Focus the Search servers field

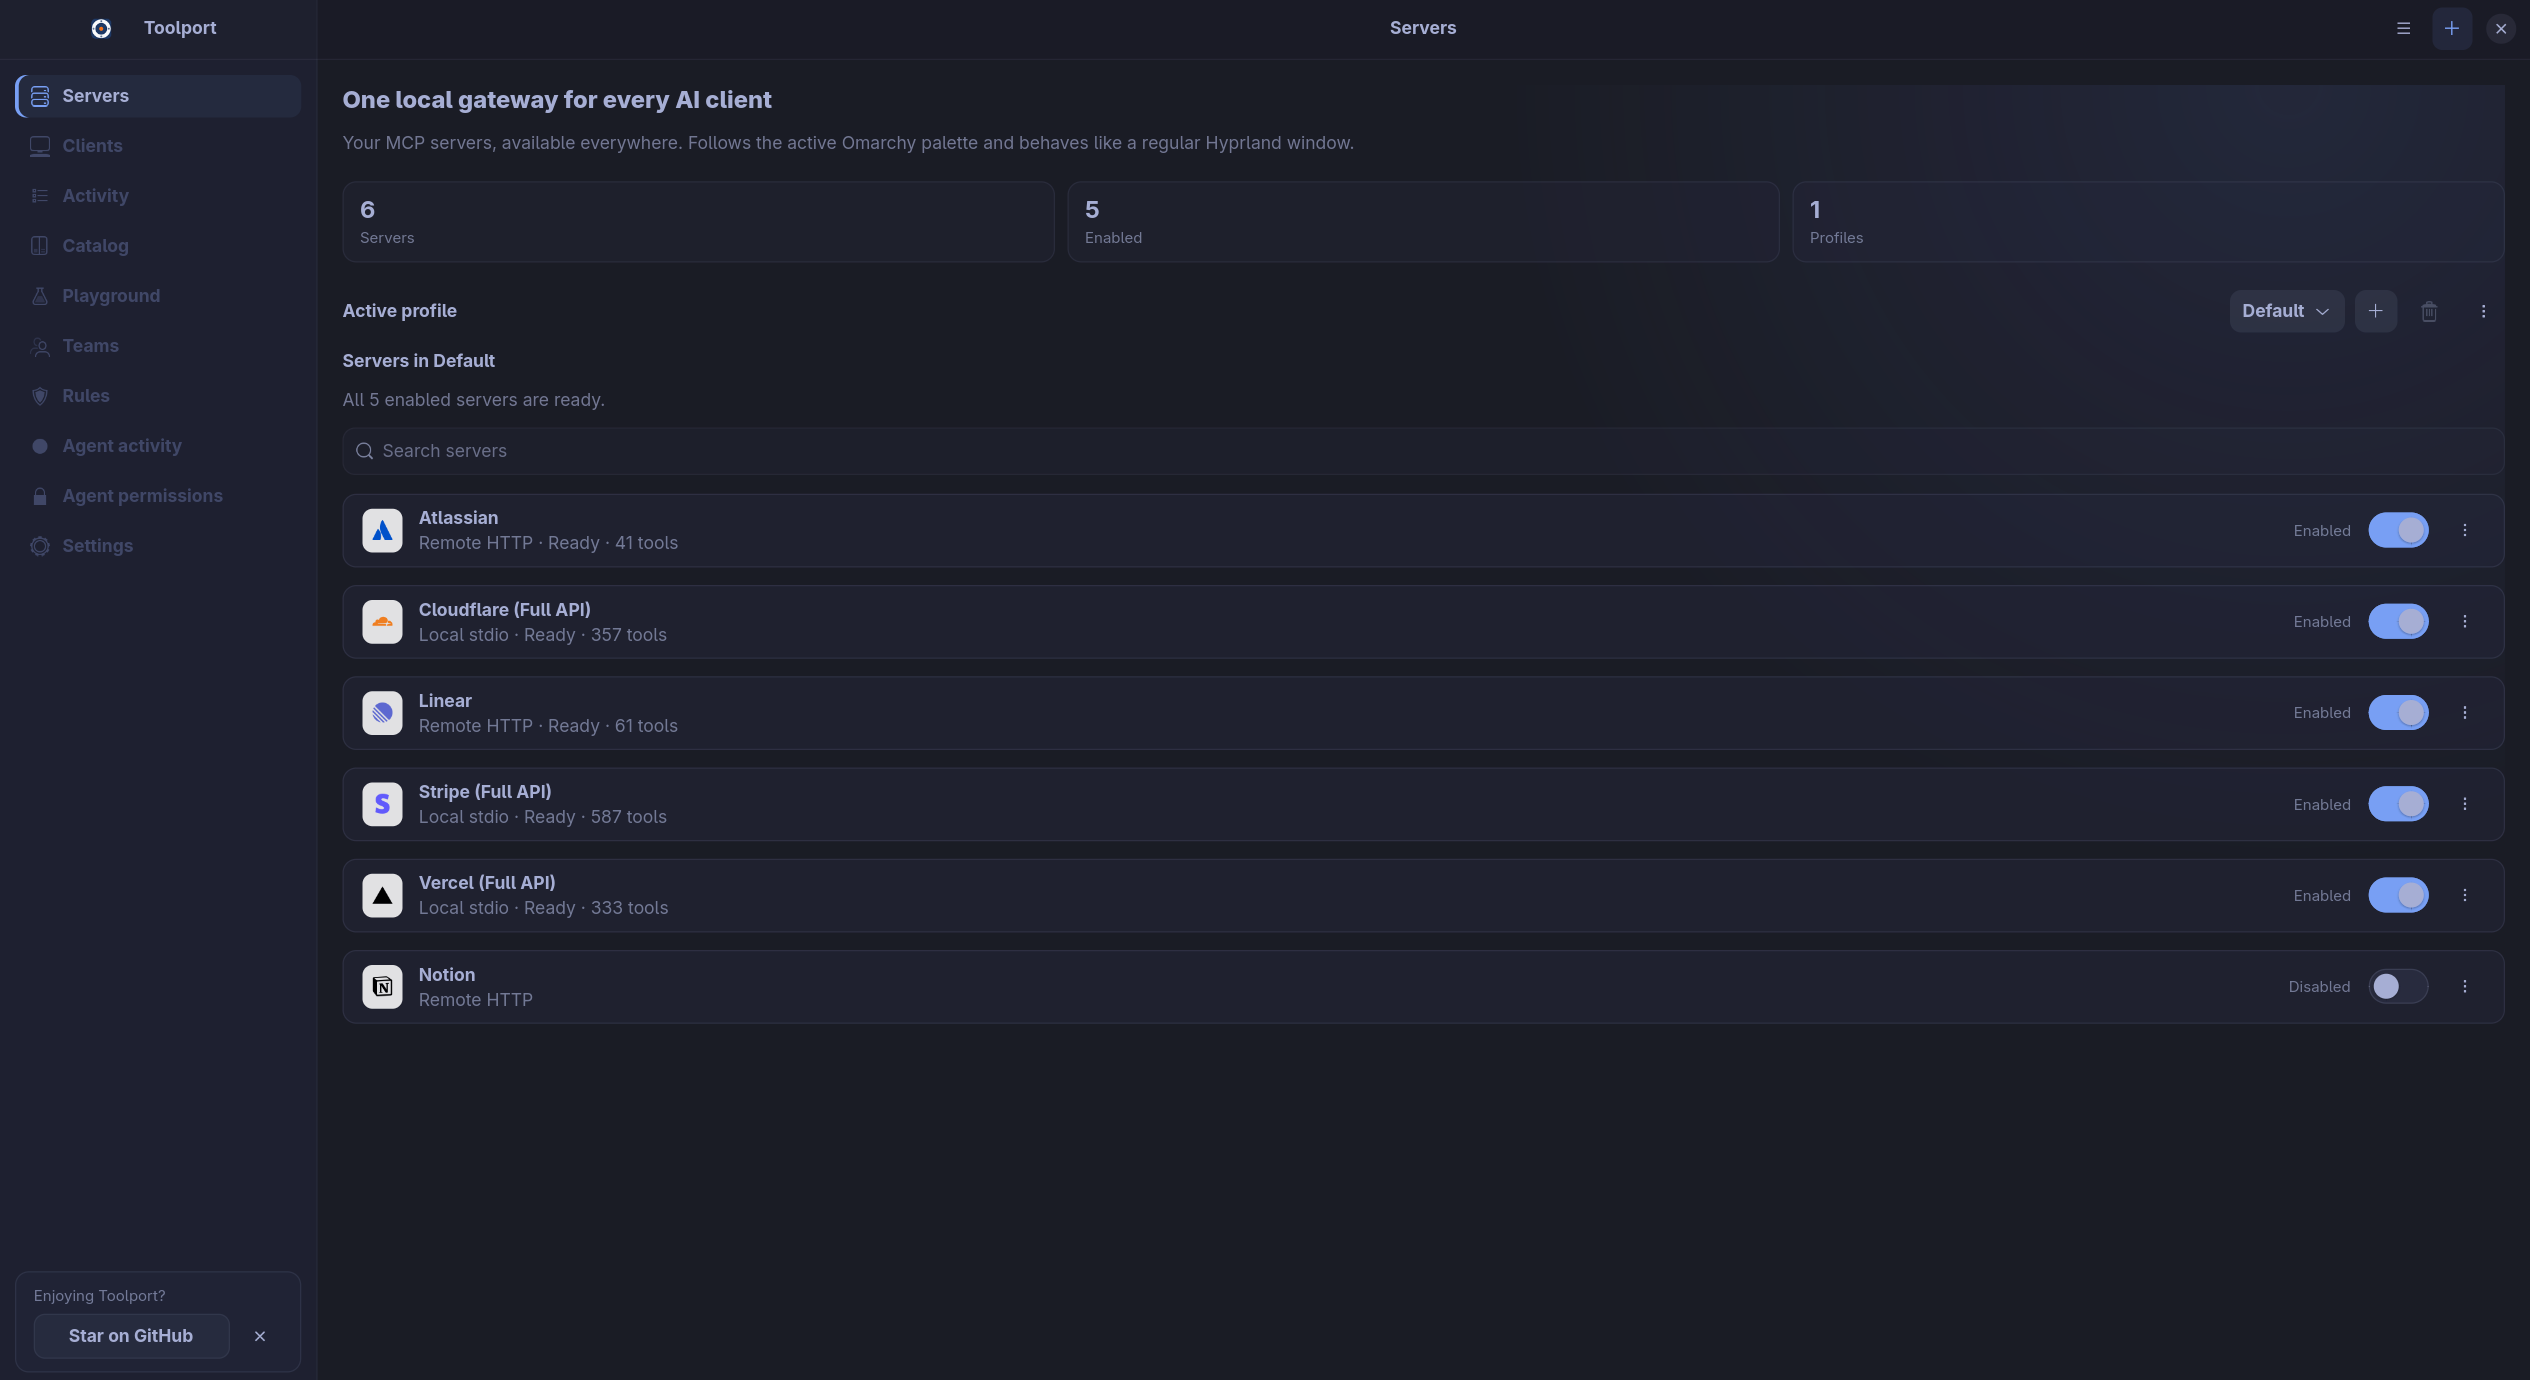tap(1423, 451)
